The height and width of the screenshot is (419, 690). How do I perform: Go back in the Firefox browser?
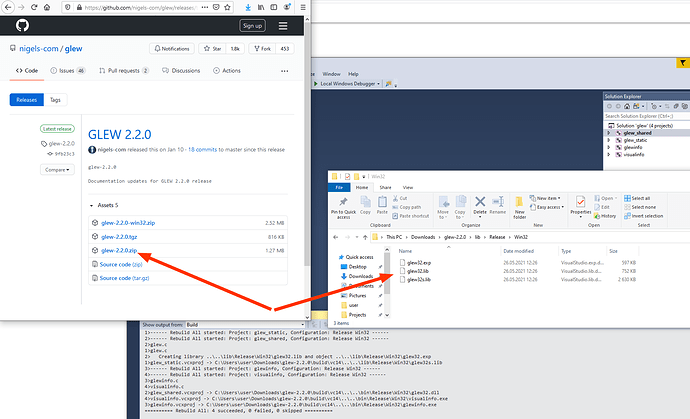click(7, 7)
